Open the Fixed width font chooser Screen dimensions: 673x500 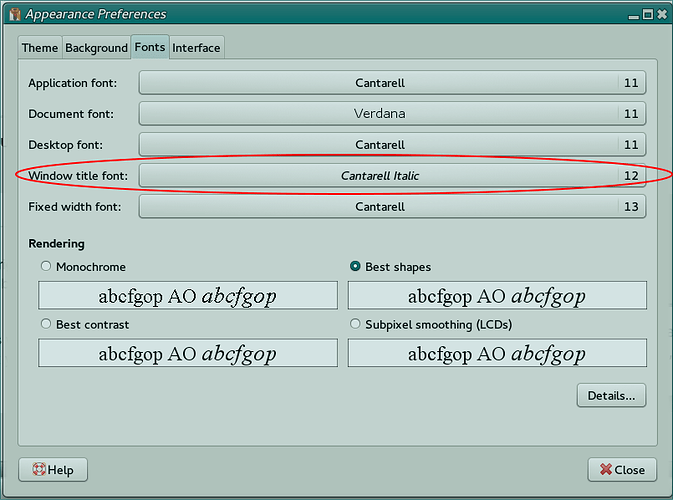(392, 206)
